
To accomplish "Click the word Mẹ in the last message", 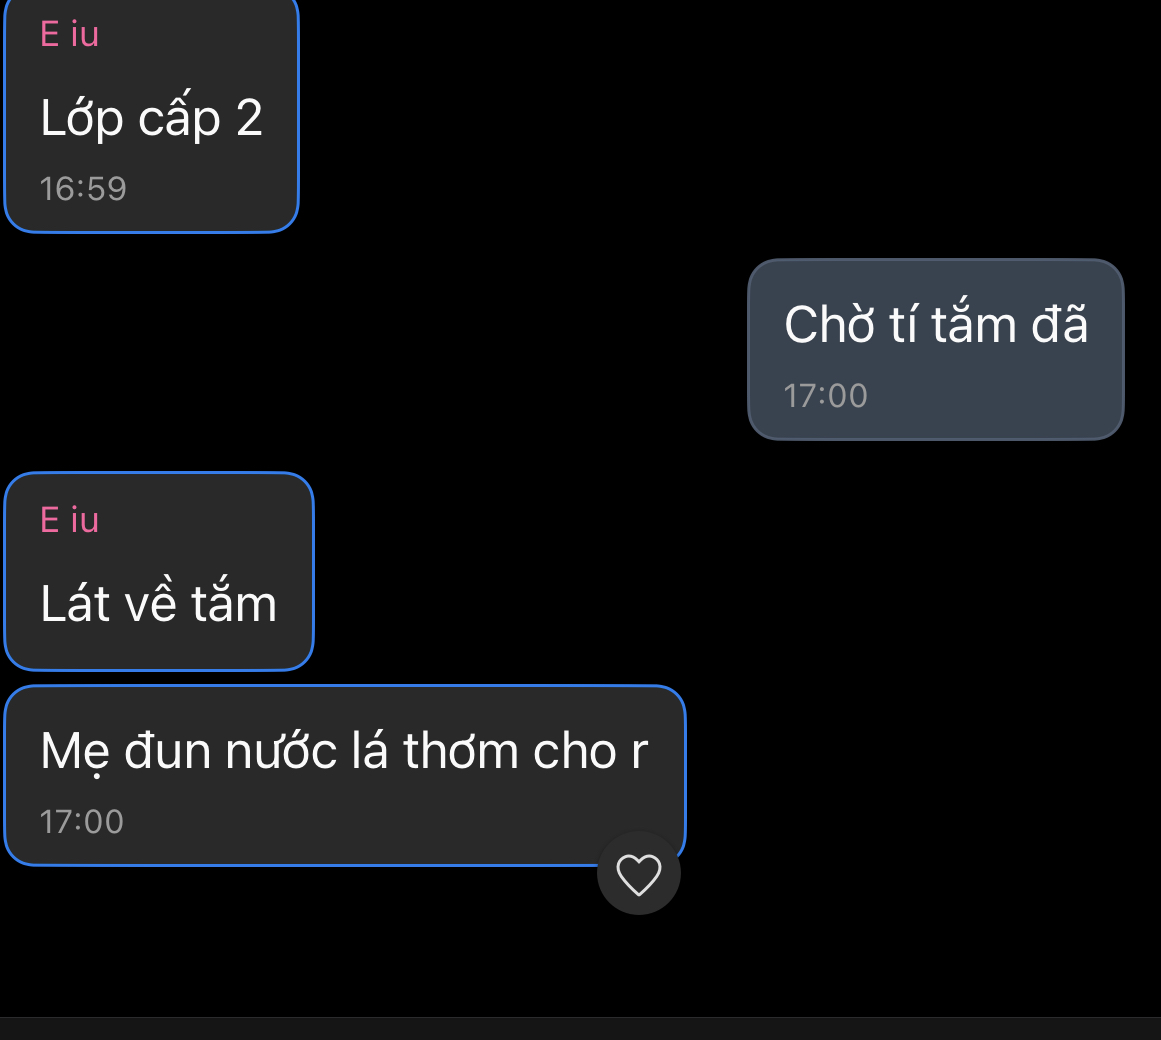I will pos(75,753).
